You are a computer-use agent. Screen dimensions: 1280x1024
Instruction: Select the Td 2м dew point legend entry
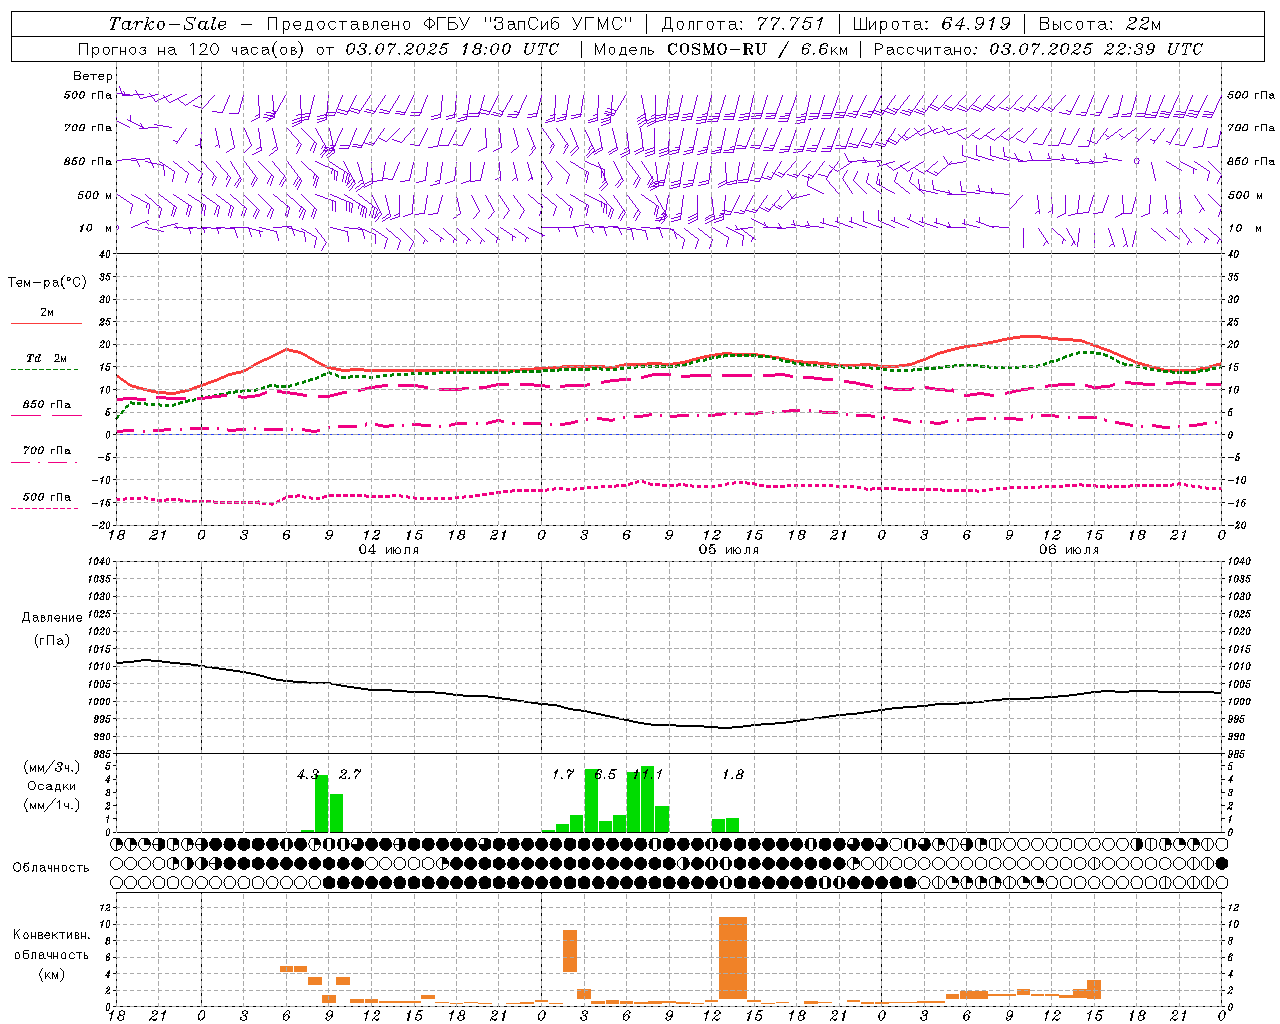pyautogui.click(x=46, y=363)
